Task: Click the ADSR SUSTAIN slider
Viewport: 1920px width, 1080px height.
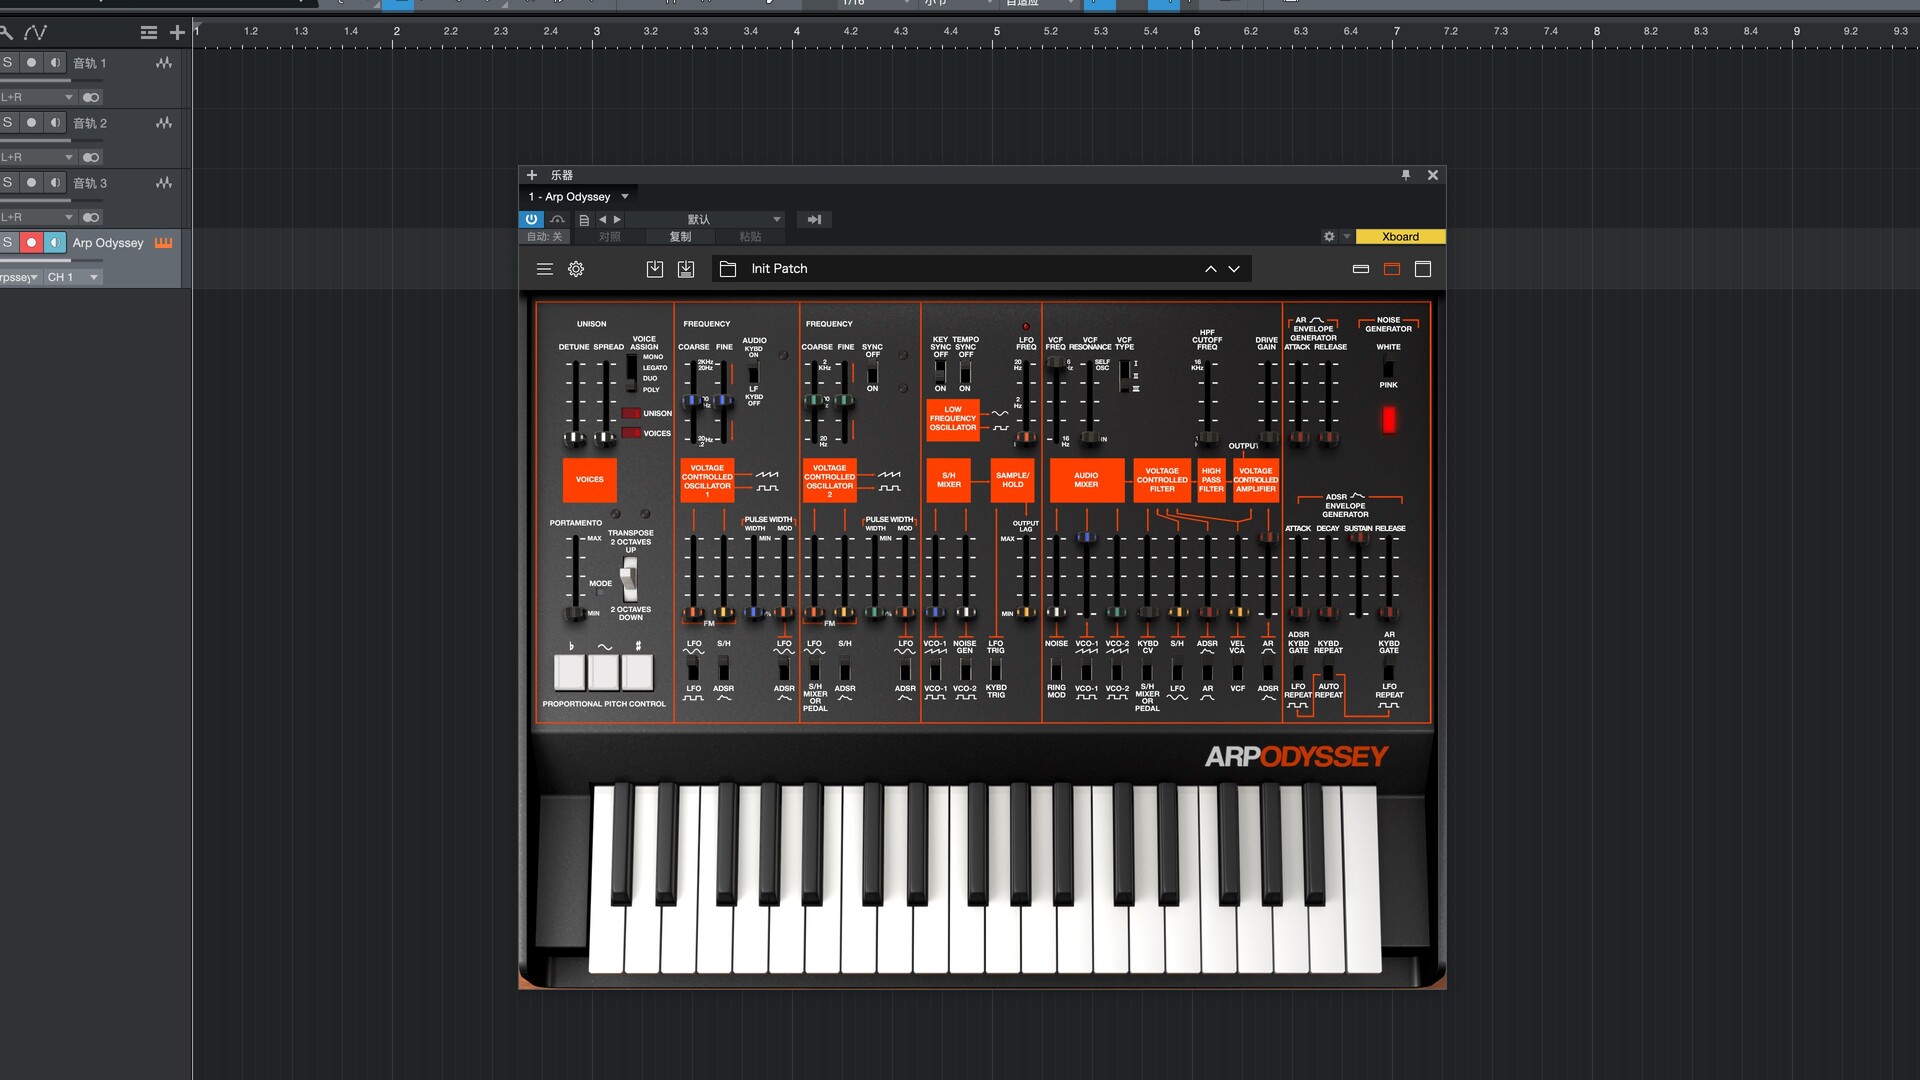Action: point(1358,538)
